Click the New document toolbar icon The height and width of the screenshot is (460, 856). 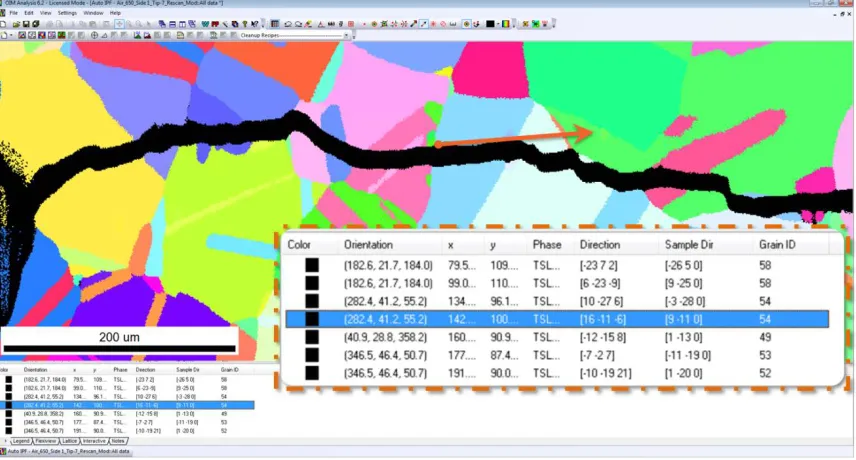(x=3, y=24)
